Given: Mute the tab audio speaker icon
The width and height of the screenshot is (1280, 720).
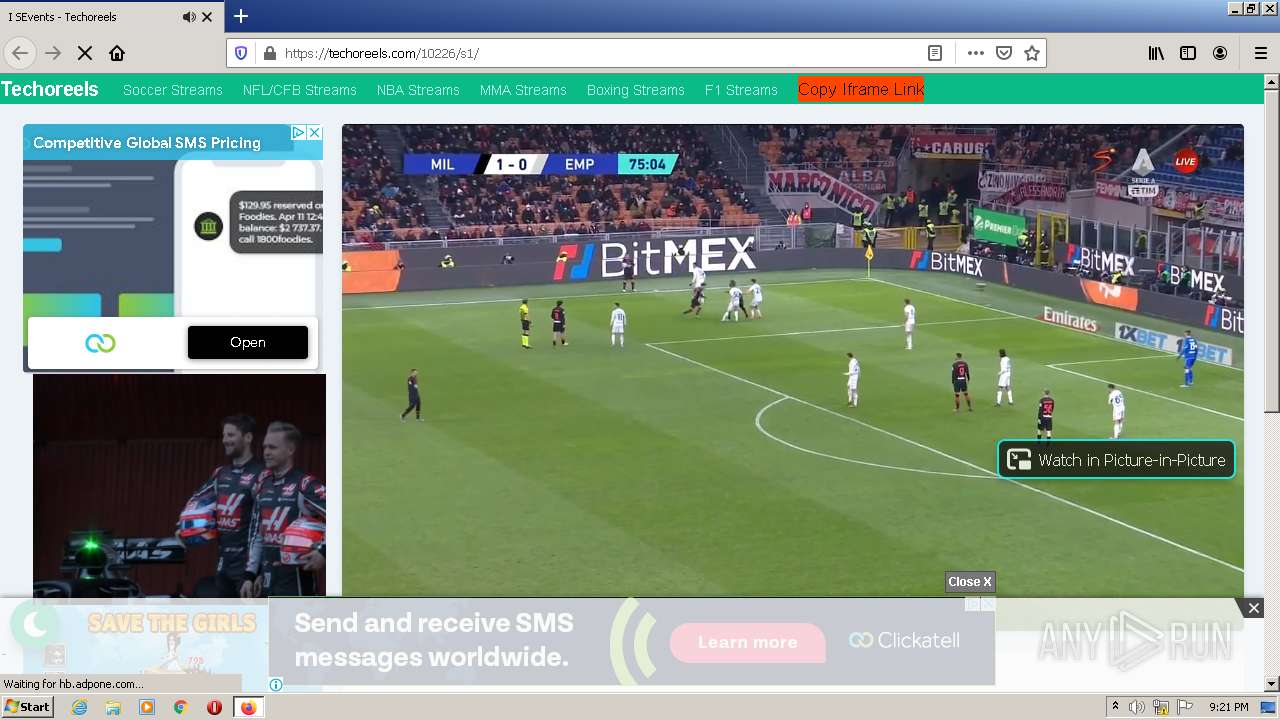Looking at the screenshot, I should point(189,17).
